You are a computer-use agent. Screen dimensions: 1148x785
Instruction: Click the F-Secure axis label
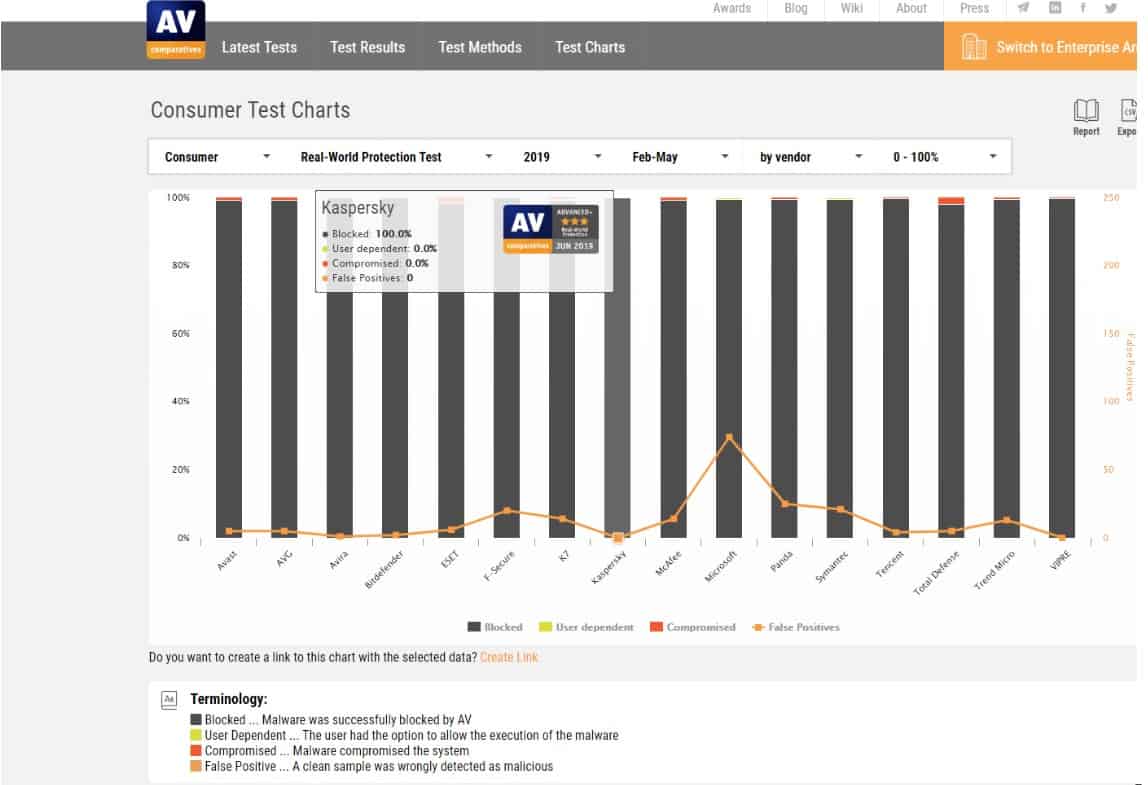pyautogui.click(x=499, y=565)
